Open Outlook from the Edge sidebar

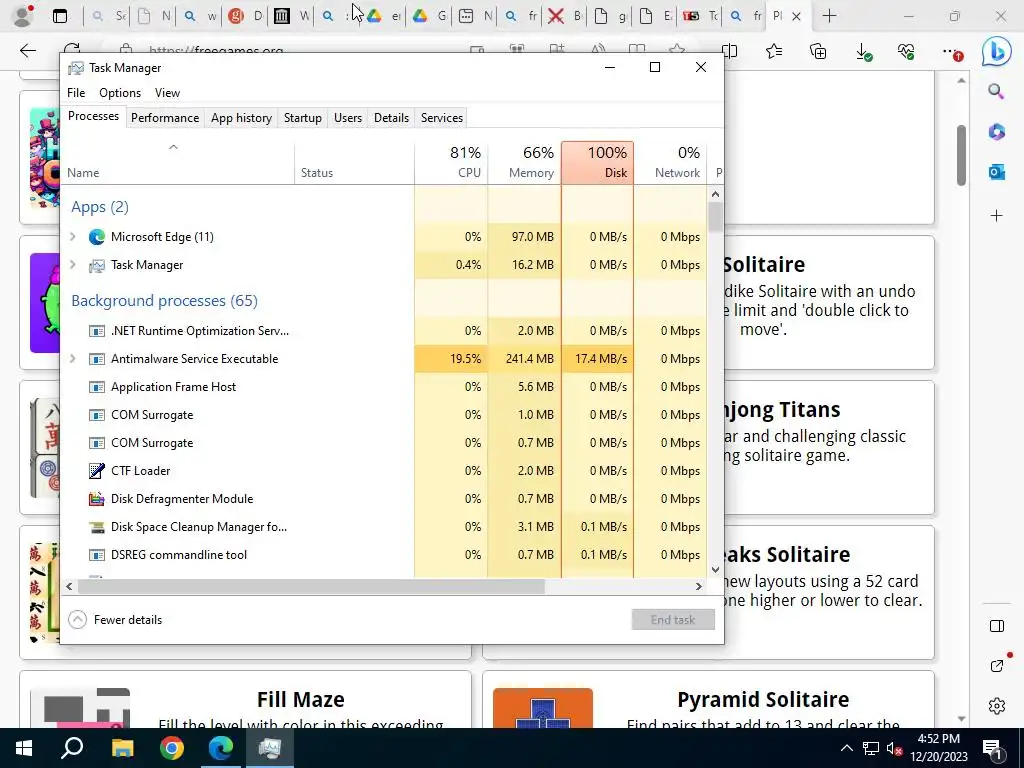pos(997,172)
